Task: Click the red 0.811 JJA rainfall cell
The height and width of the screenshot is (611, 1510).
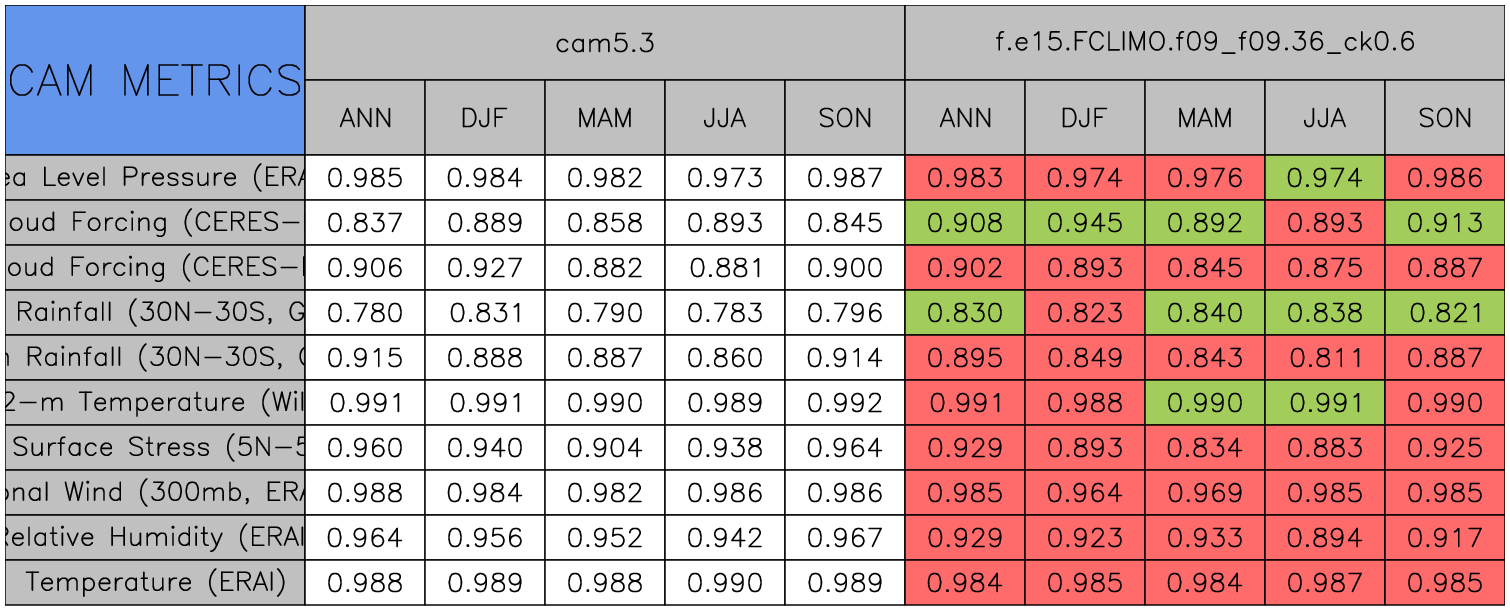Action: click(1325, 358)
